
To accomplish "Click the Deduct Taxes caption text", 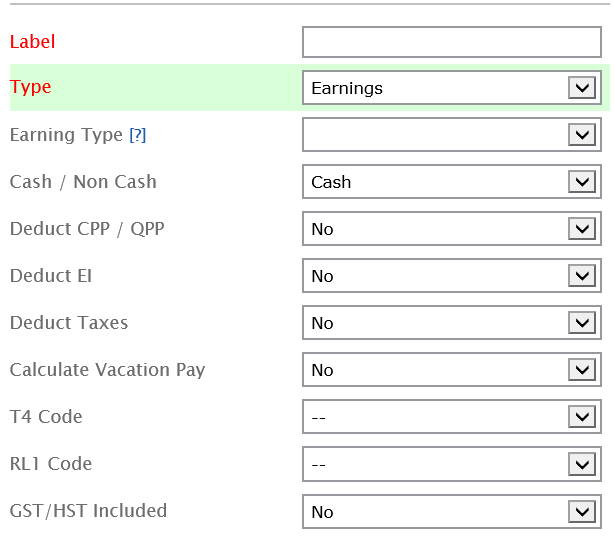I will coord(69,323).
